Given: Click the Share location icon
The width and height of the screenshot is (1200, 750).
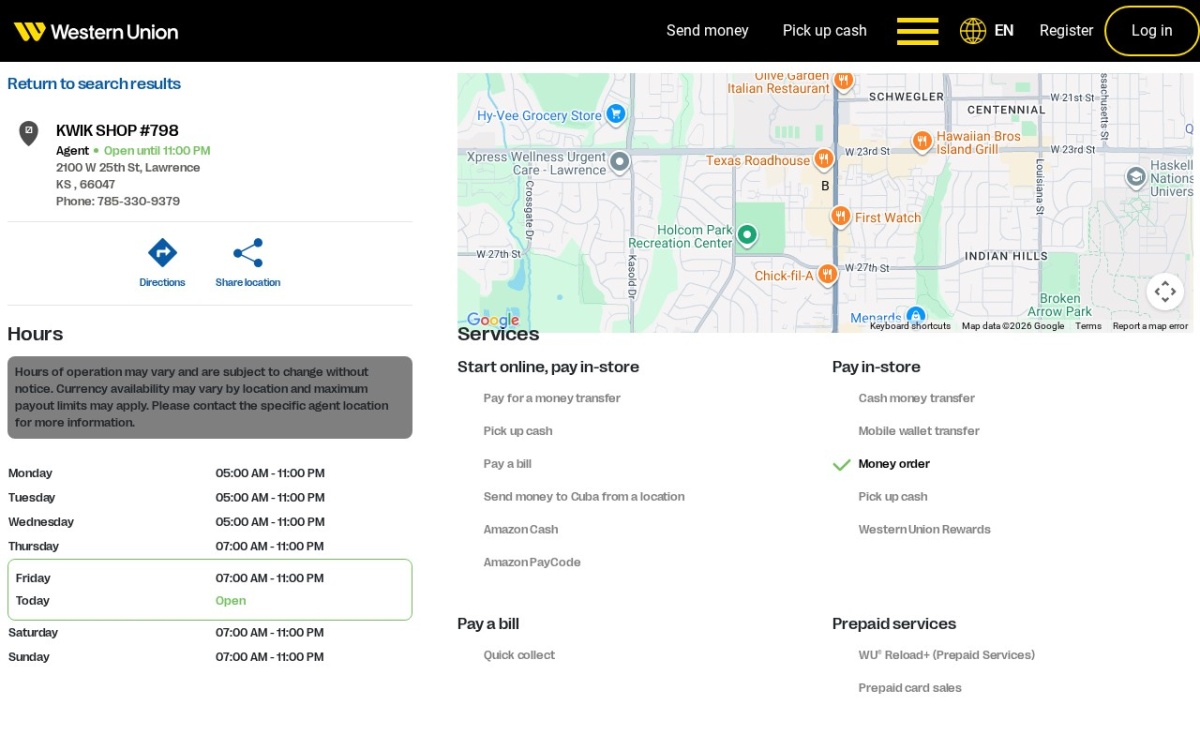Looking at the screenshot, I should (248, 252).
